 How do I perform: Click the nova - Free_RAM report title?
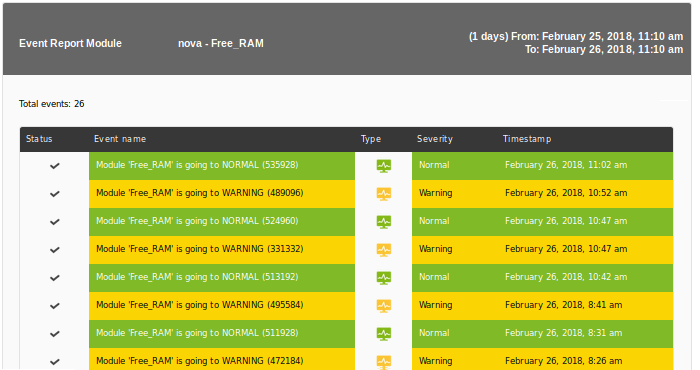pos(221,43)
